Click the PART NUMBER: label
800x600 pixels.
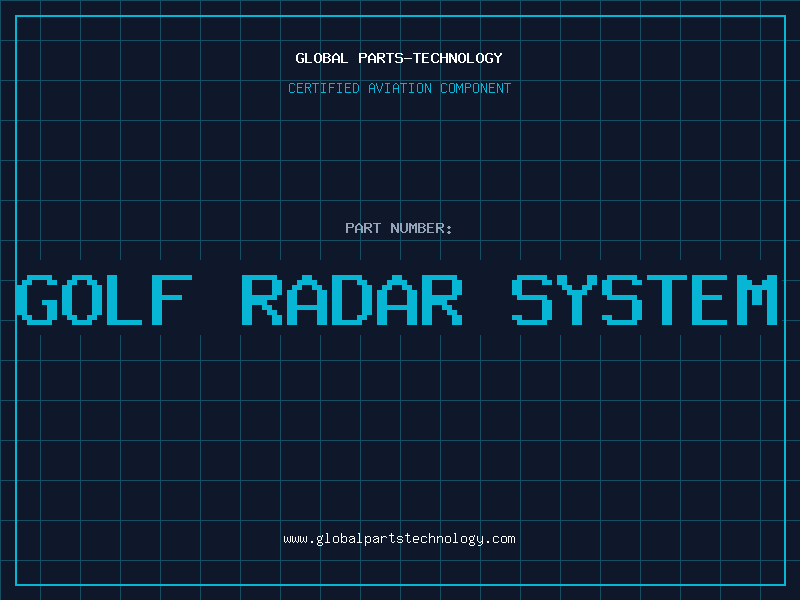(399, 228)
